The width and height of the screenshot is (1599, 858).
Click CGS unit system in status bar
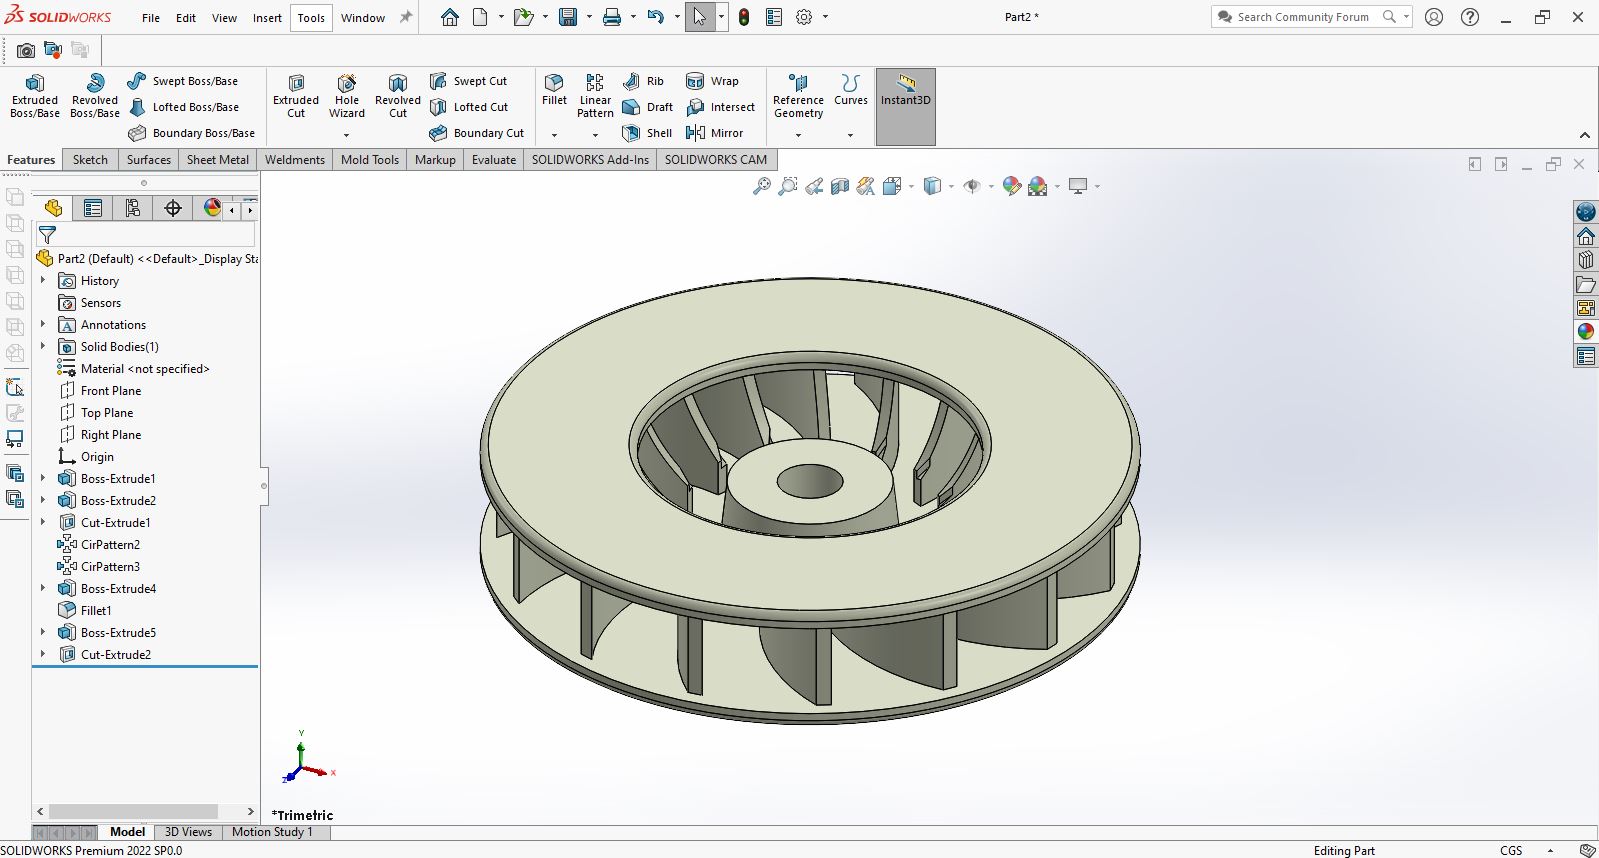[1511, 850]
